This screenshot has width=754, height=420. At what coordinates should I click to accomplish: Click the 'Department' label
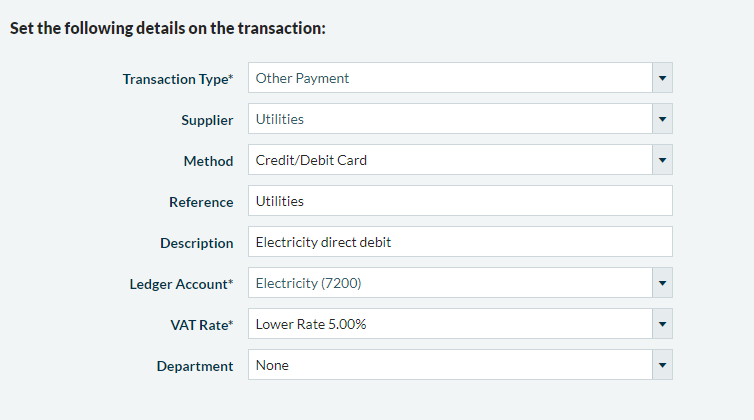point(195,366)
